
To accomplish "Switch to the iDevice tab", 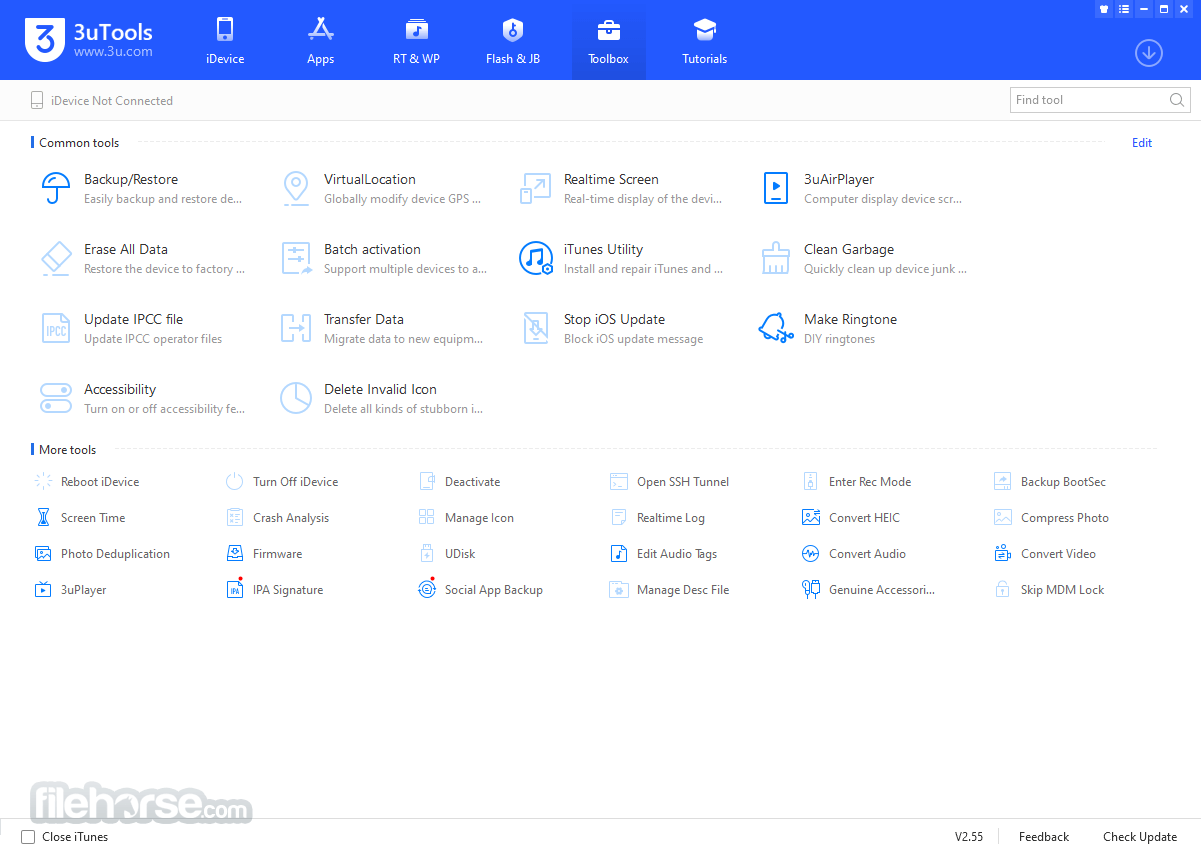I will (x=225, y=40).
